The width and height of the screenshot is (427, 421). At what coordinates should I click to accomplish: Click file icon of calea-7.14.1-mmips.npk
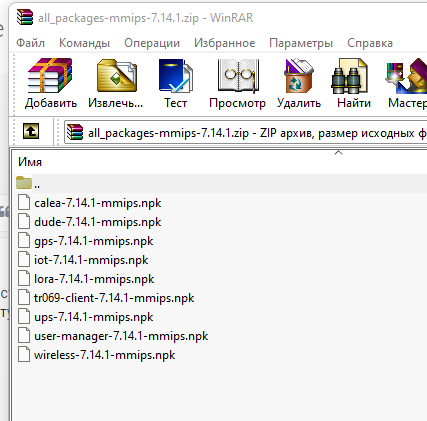[24, 202]
